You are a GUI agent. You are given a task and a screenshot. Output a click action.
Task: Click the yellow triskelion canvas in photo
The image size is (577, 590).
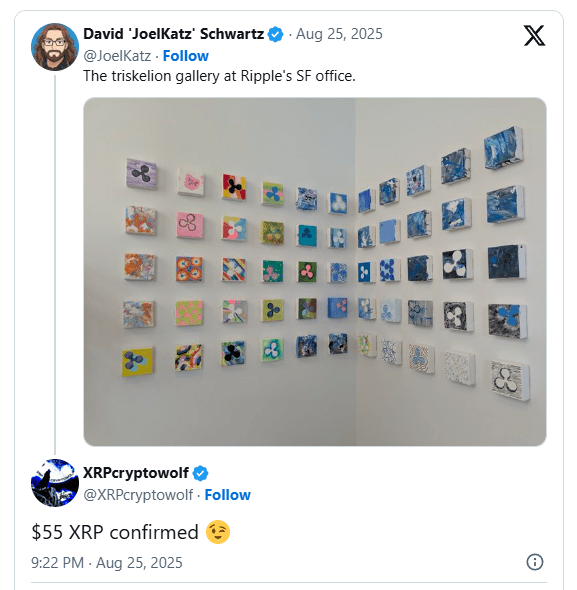(137, 362)
